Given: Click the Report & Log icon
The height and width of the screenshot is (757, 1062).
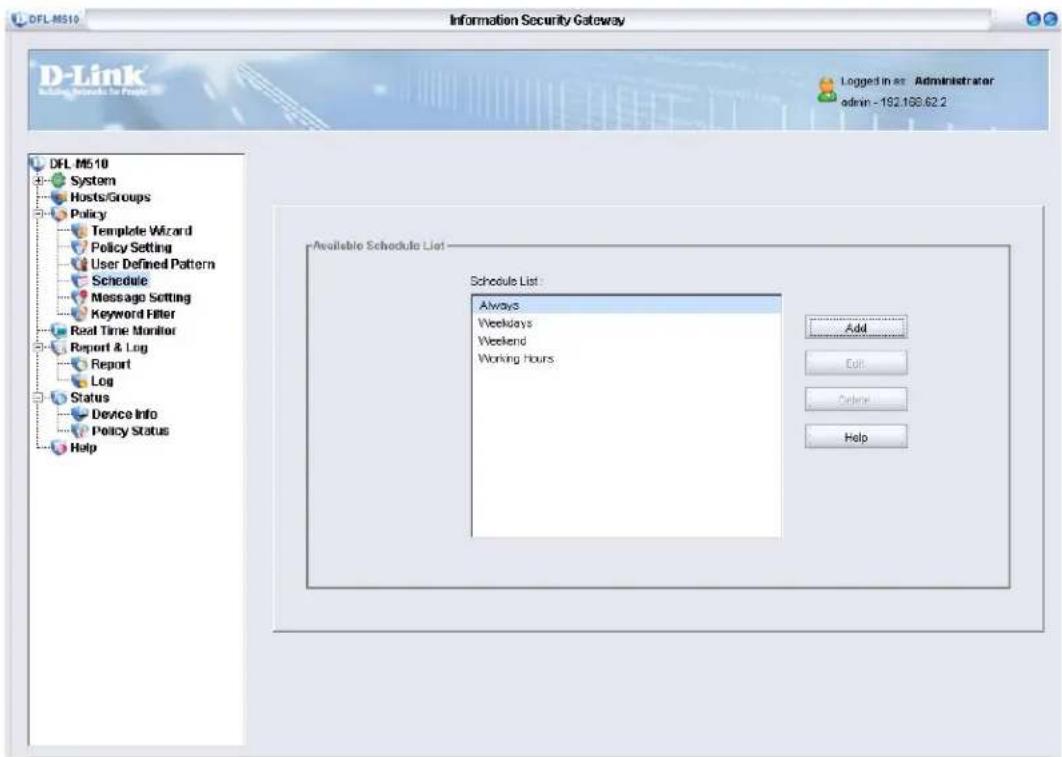Looking at the screenshot, I should (59, 347).
